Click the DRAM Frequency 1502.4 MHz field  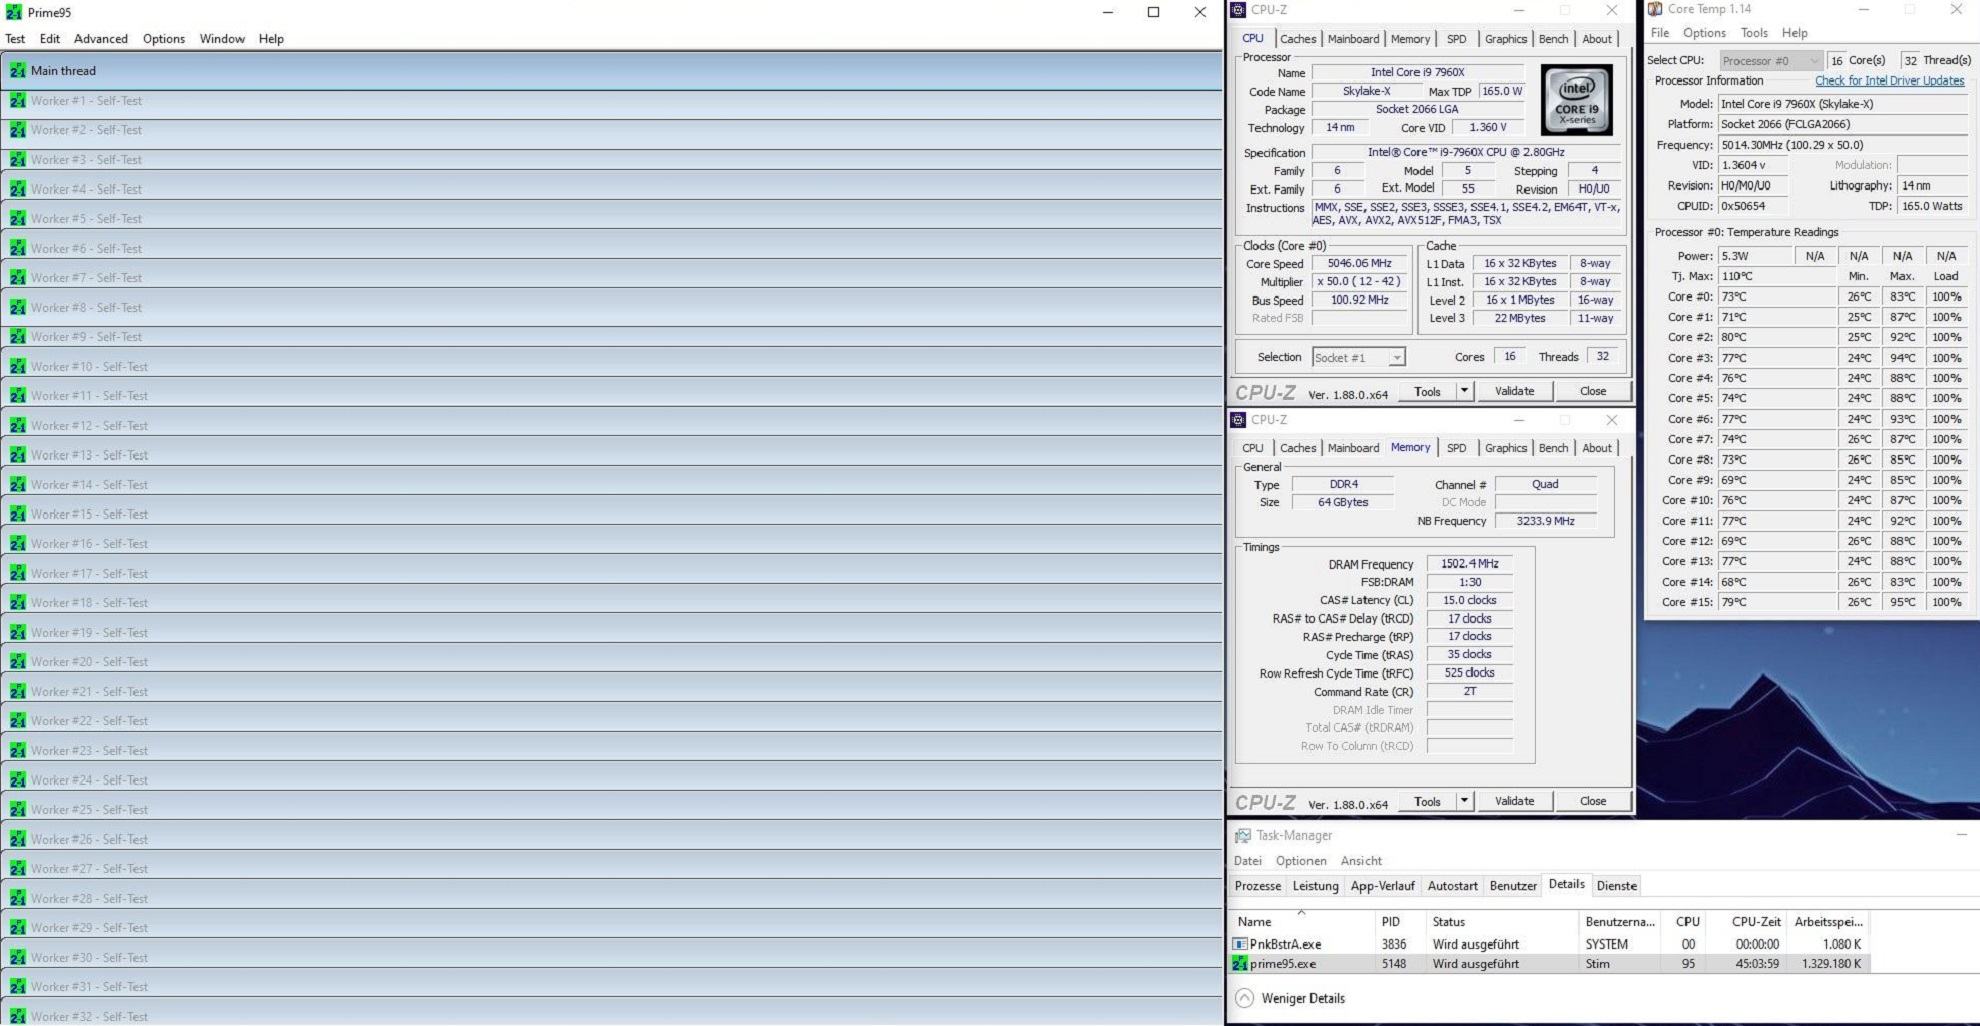click(1469, 564)
